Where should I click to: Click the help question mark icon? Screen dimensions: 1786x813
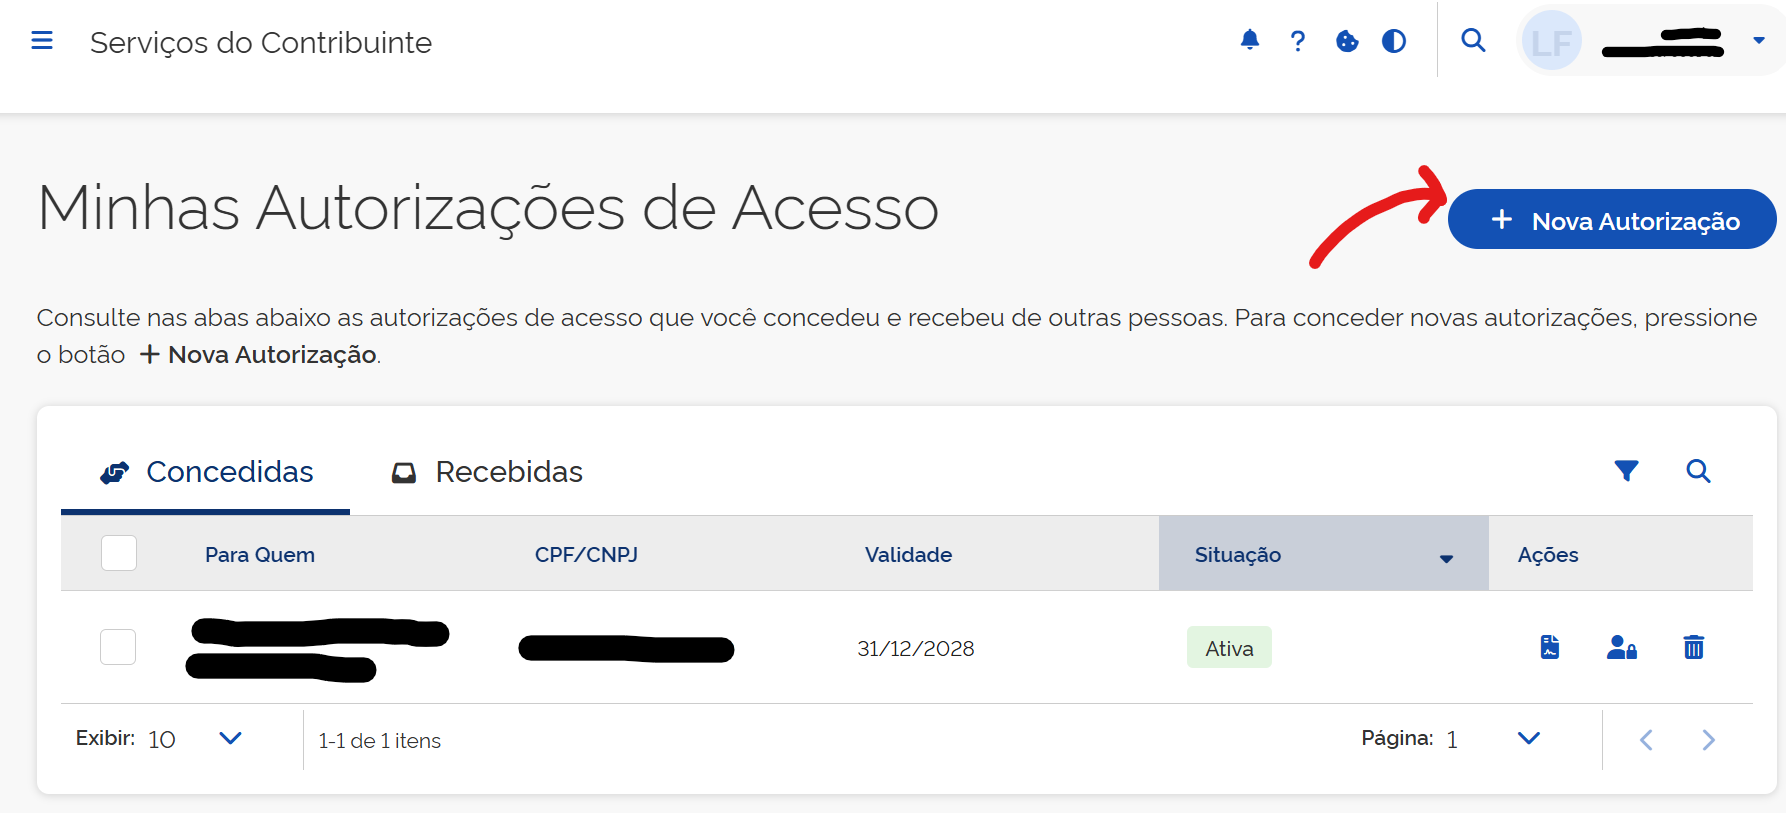1297,41
